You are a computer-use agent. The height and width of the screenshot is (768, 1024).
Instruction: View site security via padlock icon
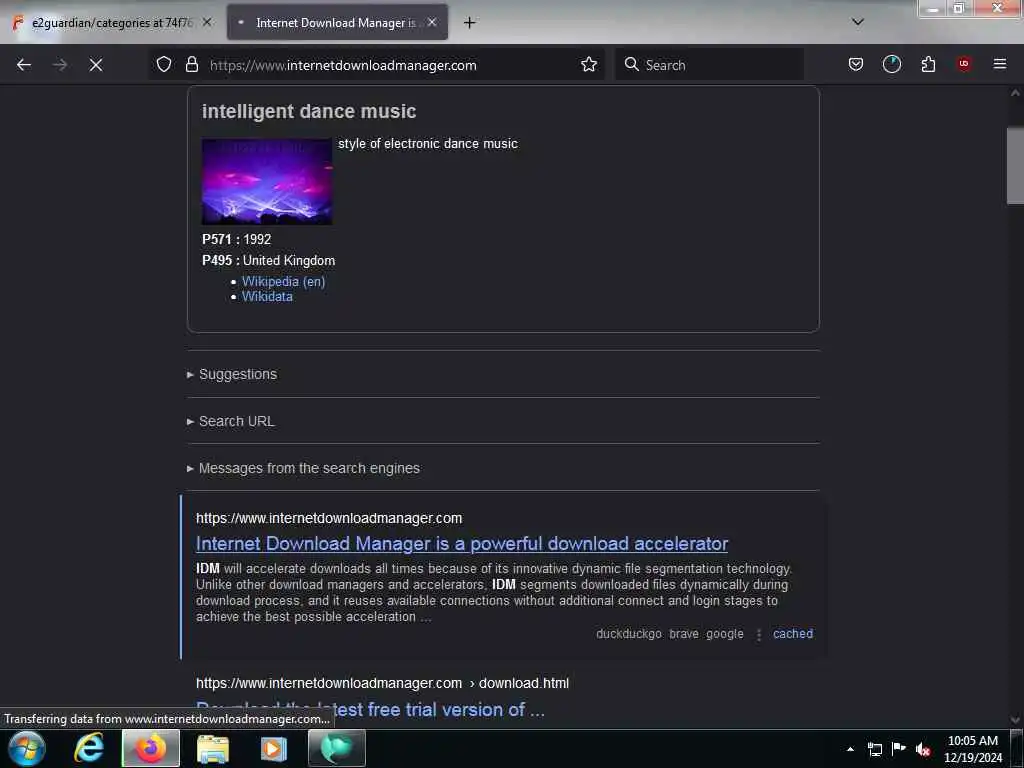point(191,64)
